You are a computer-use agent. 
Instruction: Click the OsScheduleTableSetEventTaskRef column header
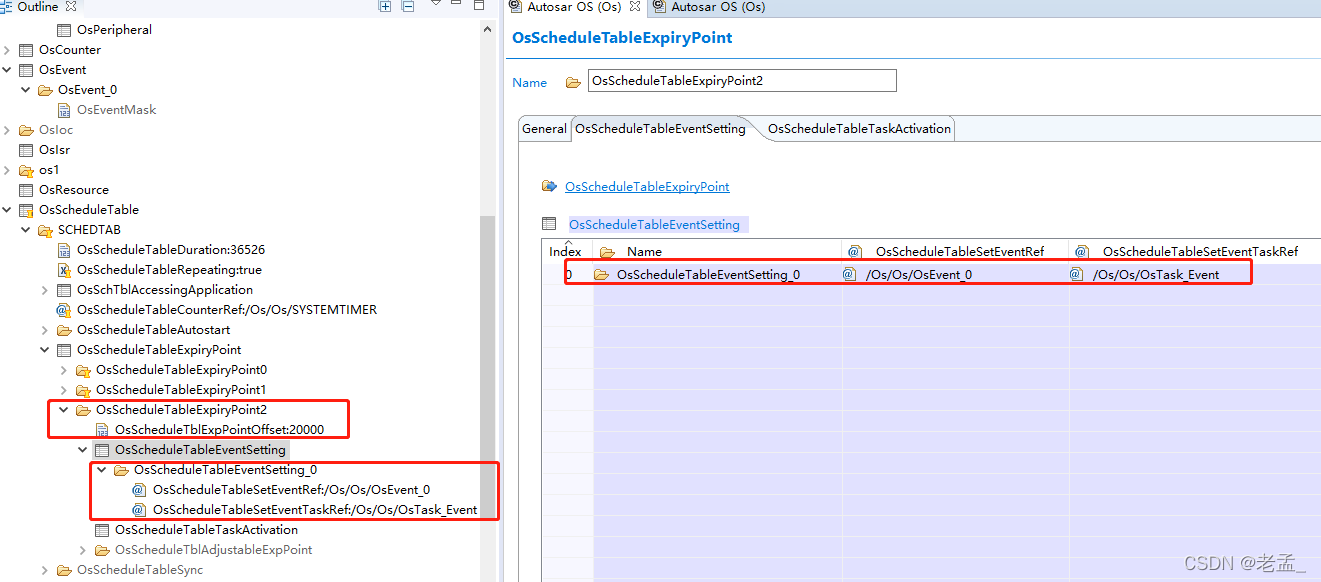coord(1195,252)
